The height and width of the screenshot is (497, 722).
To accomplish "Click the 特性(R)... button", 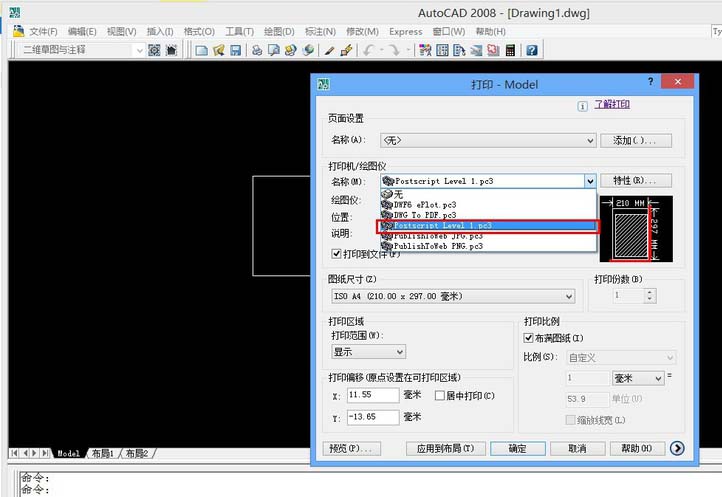I will (x=636, y=181).
